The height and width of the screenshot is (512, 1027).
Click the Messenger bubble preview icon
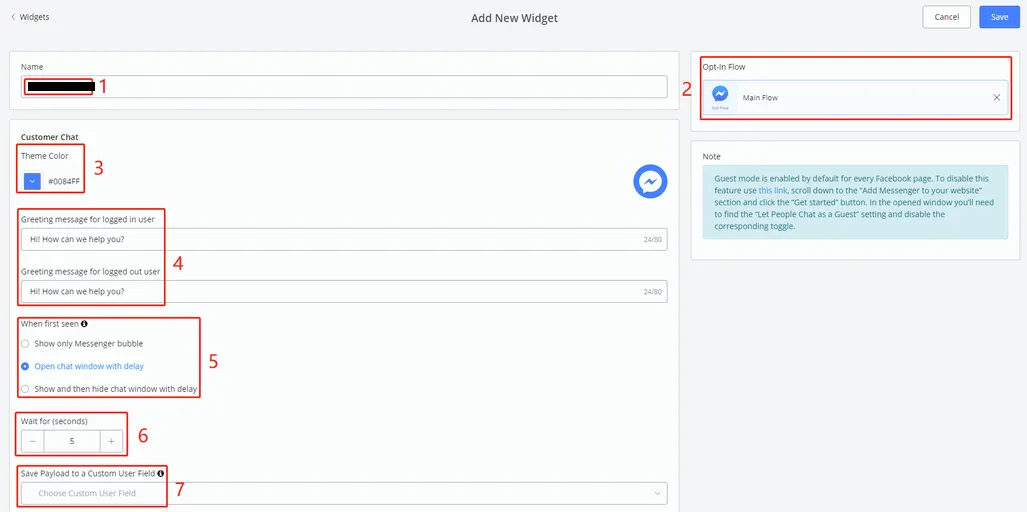point(650,181)
